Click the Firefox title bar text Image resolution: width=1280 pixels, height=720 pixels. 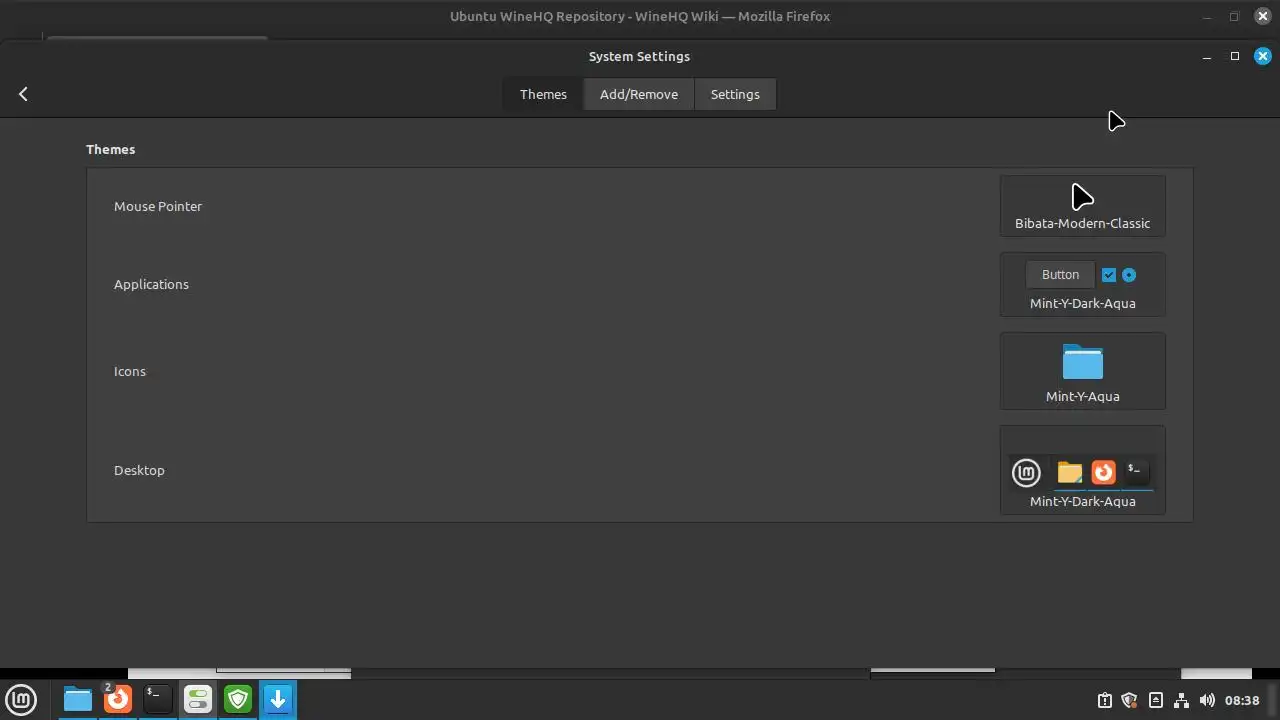640,16
